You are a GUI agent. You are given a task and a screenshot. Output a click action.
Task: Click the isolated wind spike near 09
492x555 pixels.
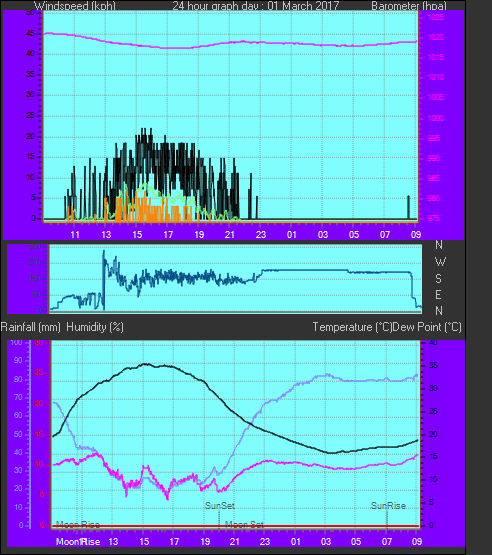[408, 207]
